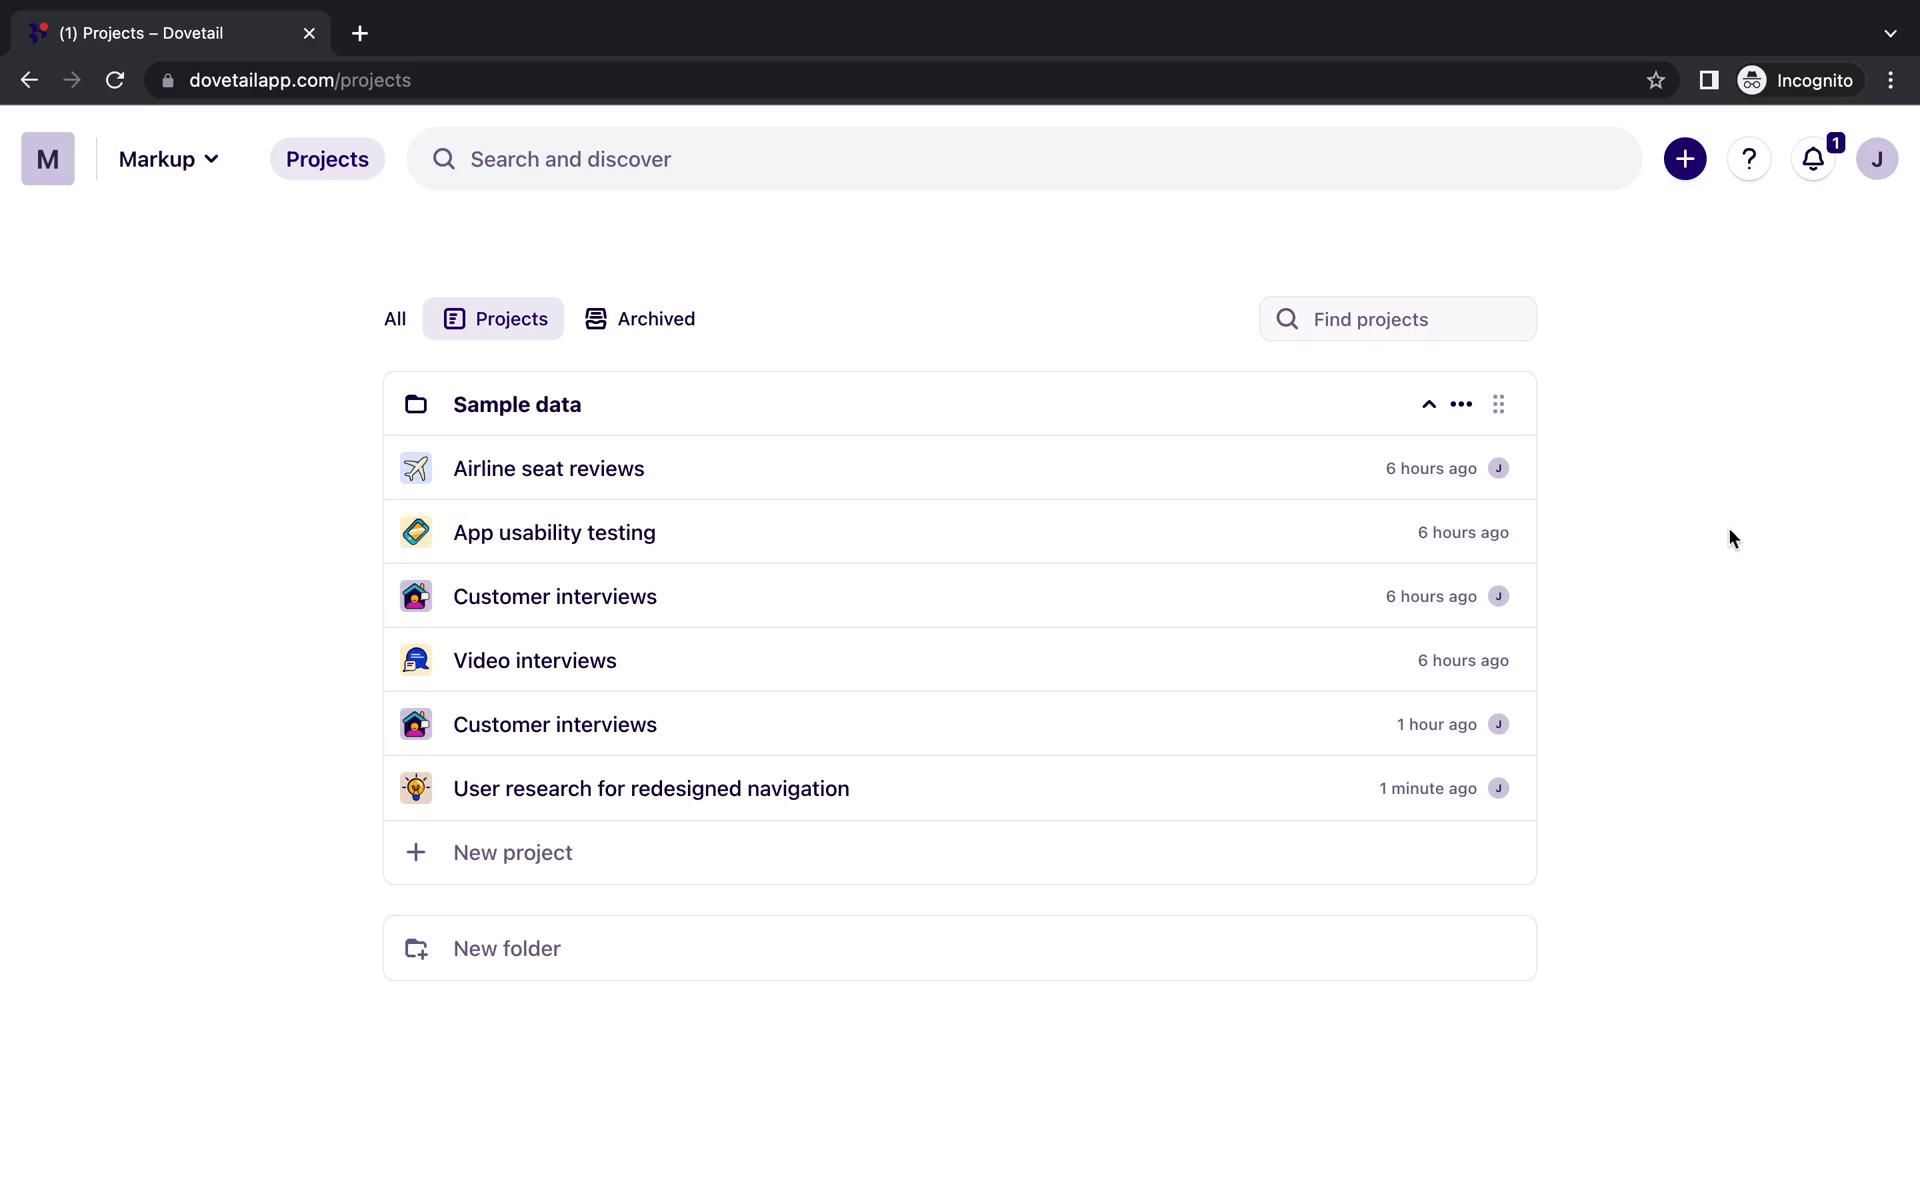This screenshot has height=1200, width=1920.
Task: Switch to the Archived tab
Action: coord(640,319)
